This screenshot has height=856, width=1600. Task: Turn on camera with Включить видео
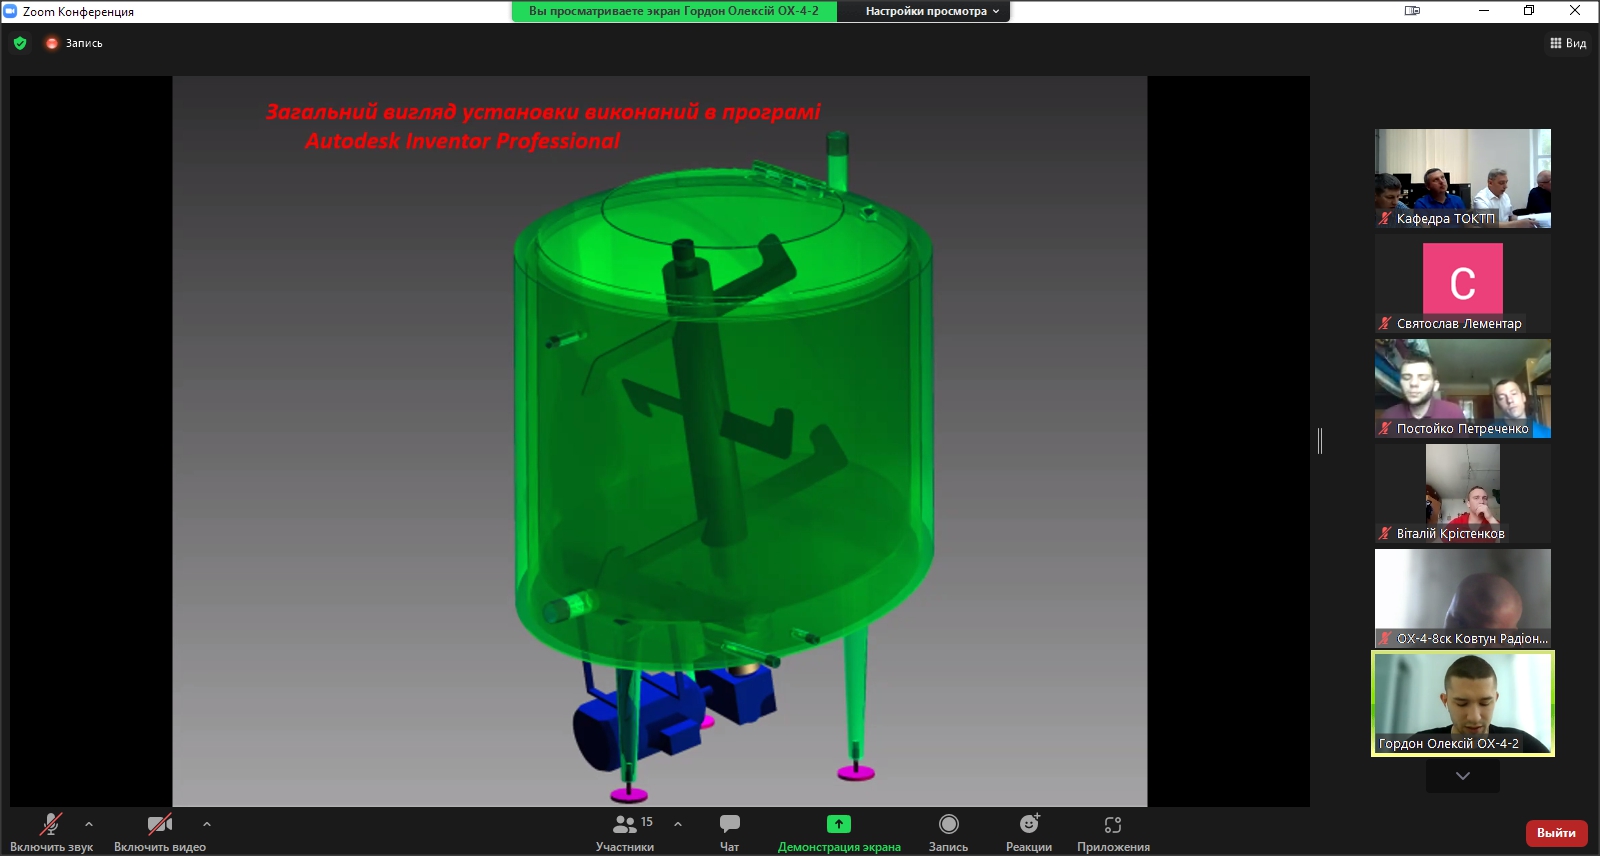click(x=159, y=825)
